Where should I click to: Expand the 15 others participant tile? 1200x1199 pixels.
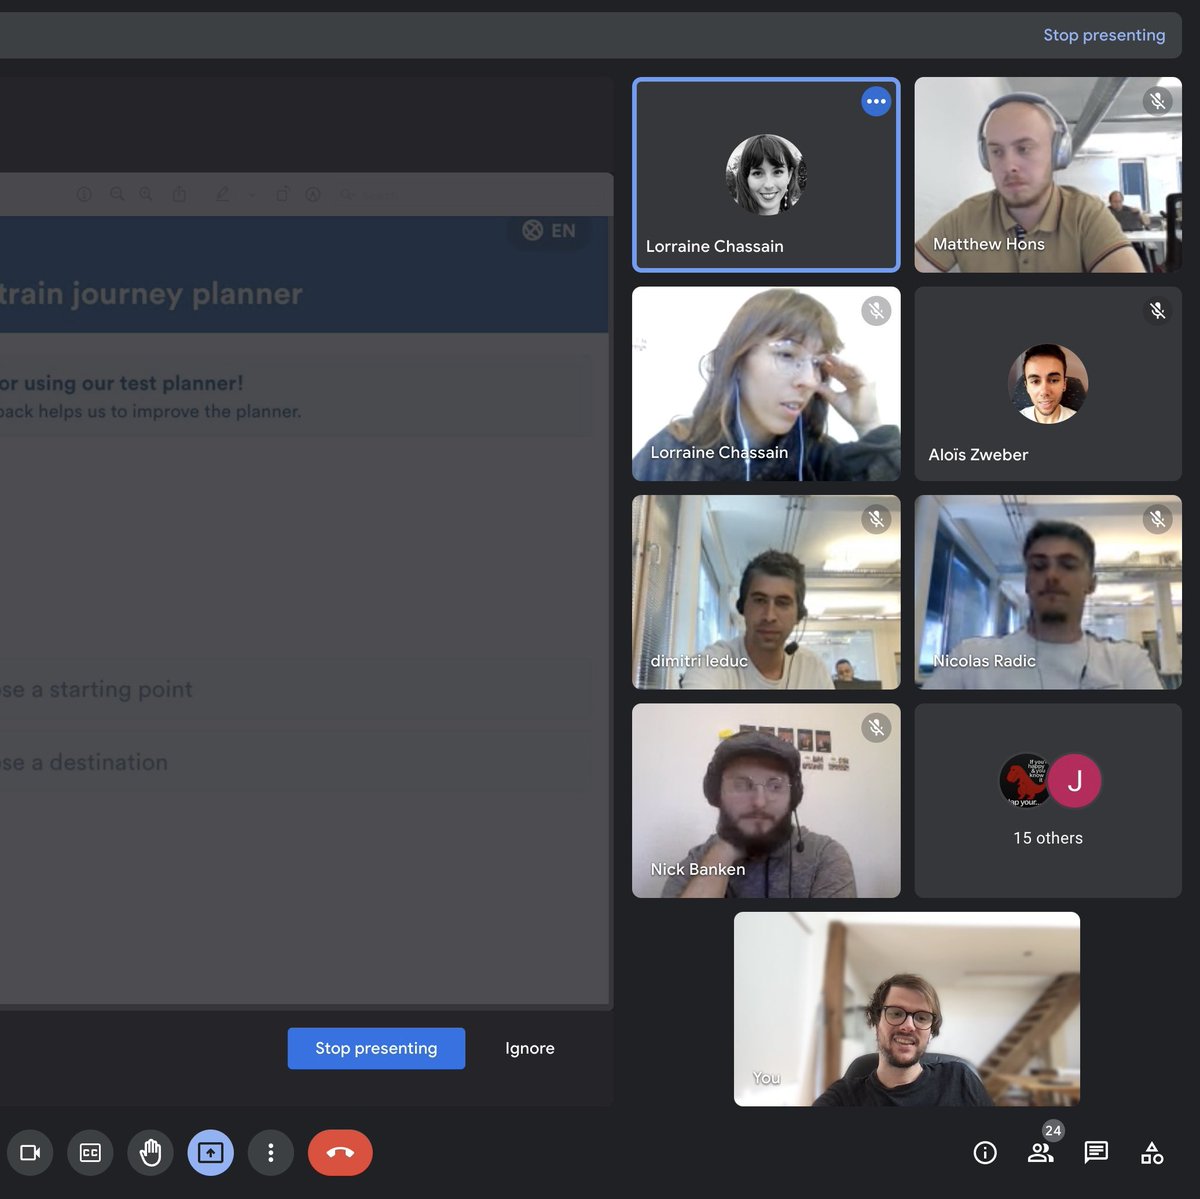click(x=1047, y=800)
